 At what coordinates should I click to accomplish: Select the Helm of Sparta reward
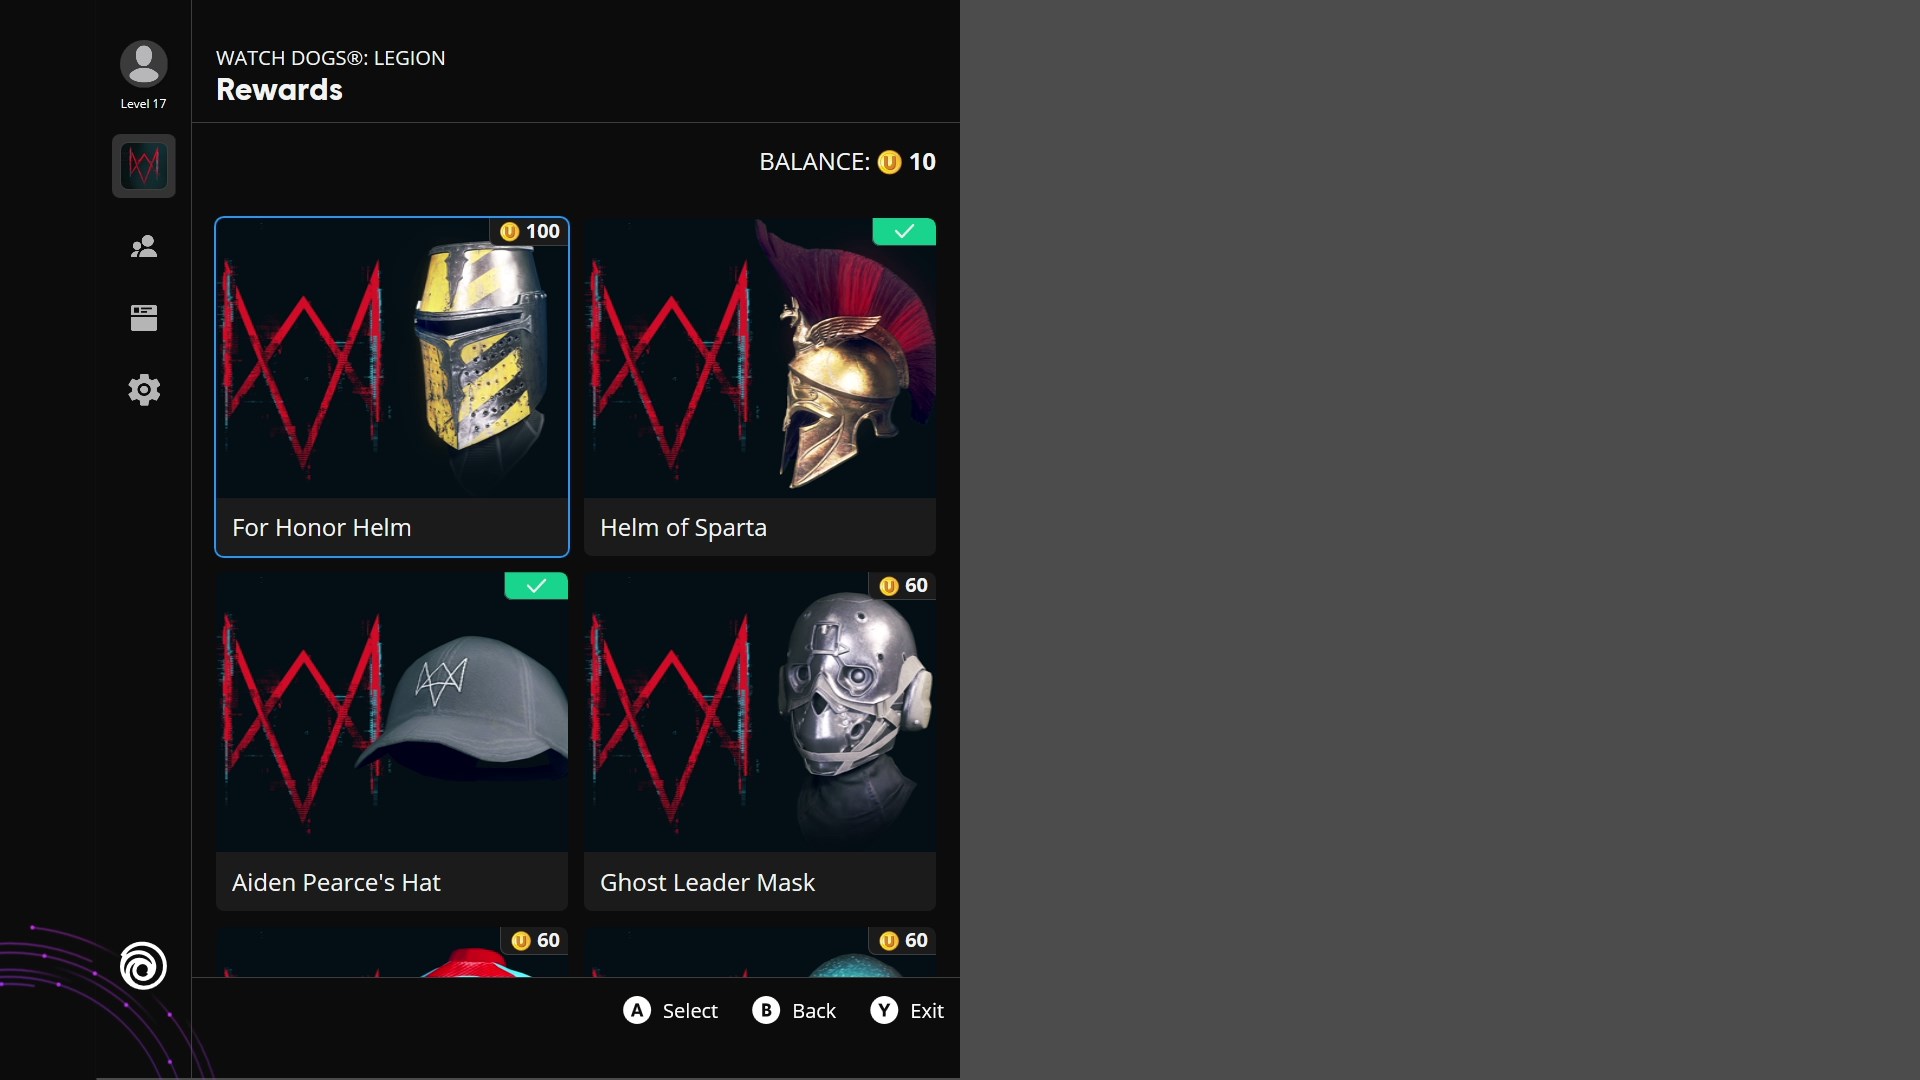pyautogui.click(x=760, y=387)
